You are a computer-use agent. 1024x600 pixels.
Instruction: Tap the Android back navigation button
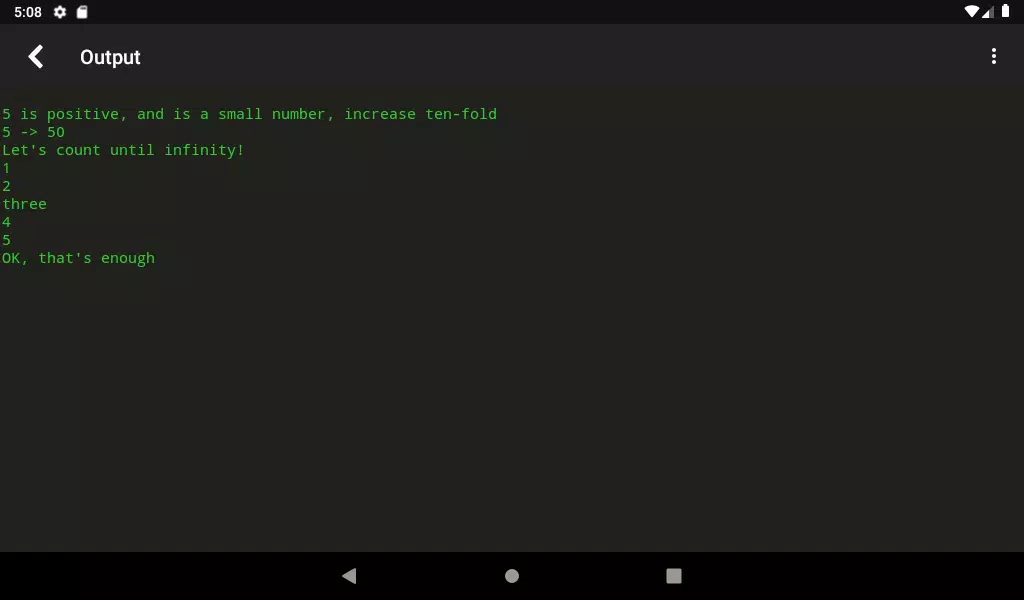349,576
